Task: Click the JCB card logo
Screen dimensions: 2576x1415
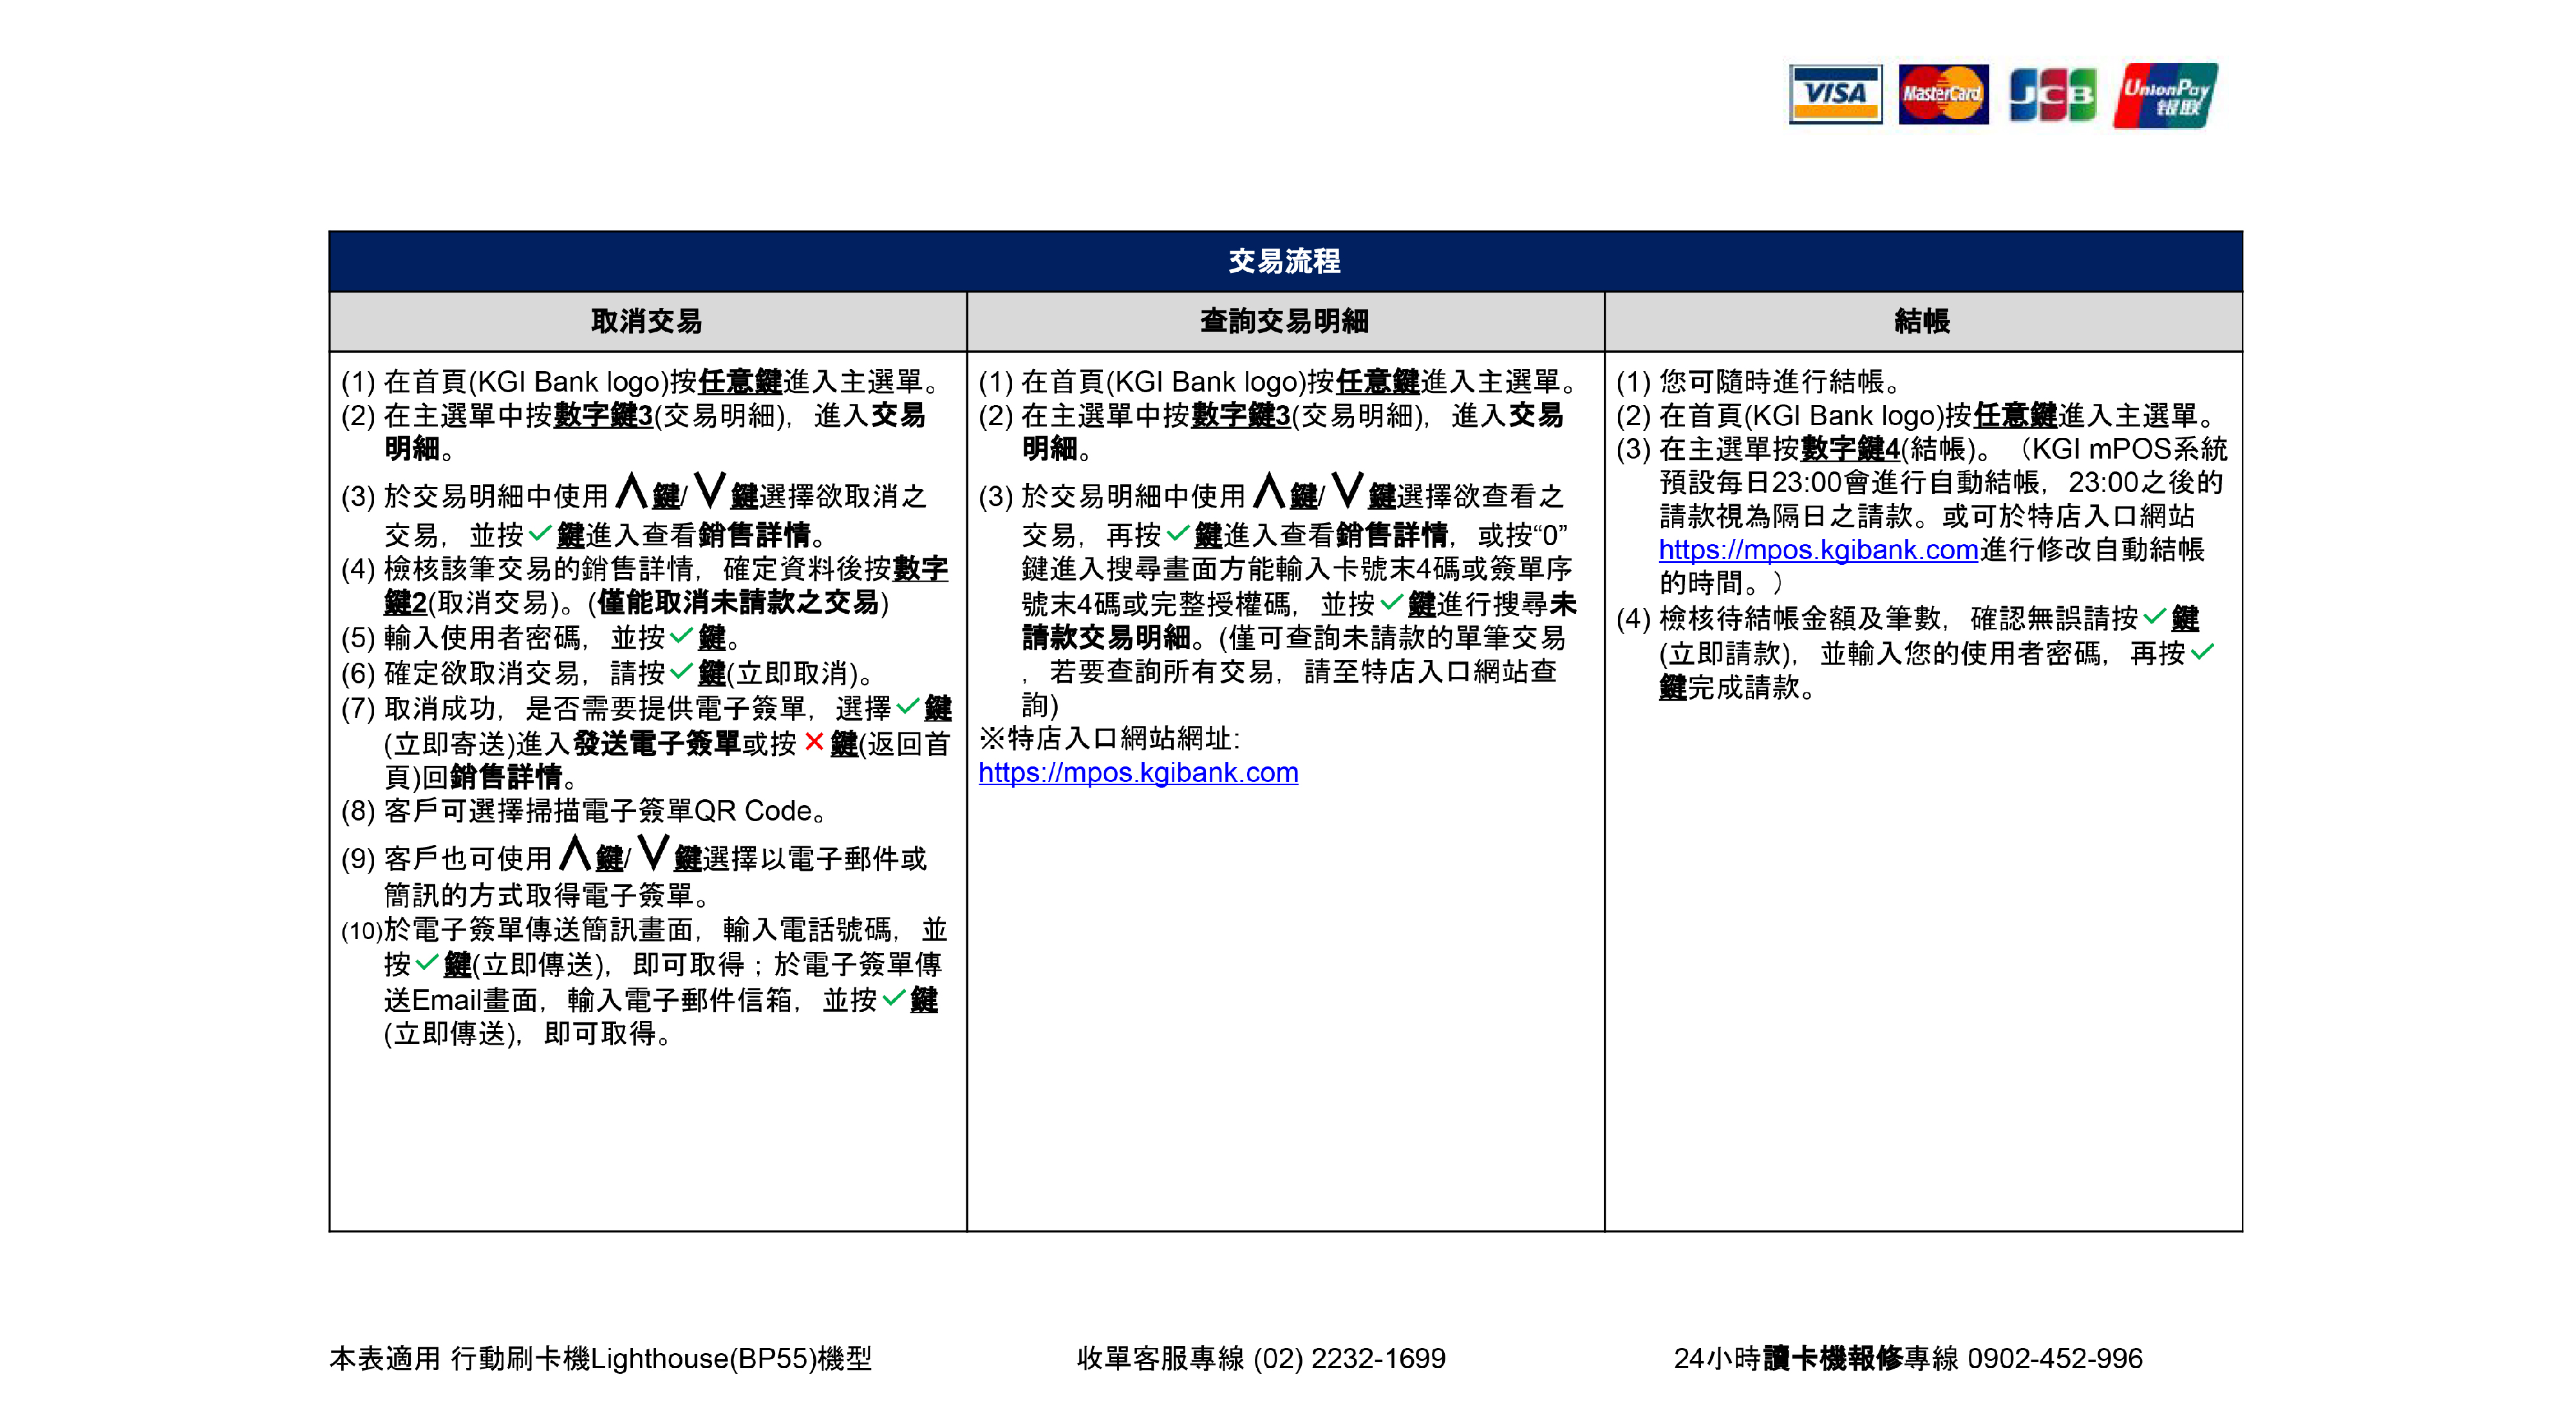Action: 2052,94
